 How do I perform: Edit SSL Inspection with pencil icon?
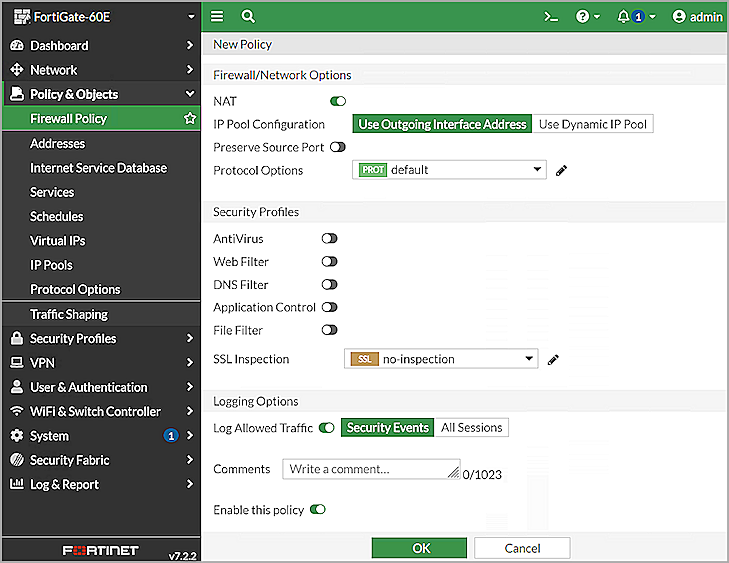point(553,360)
